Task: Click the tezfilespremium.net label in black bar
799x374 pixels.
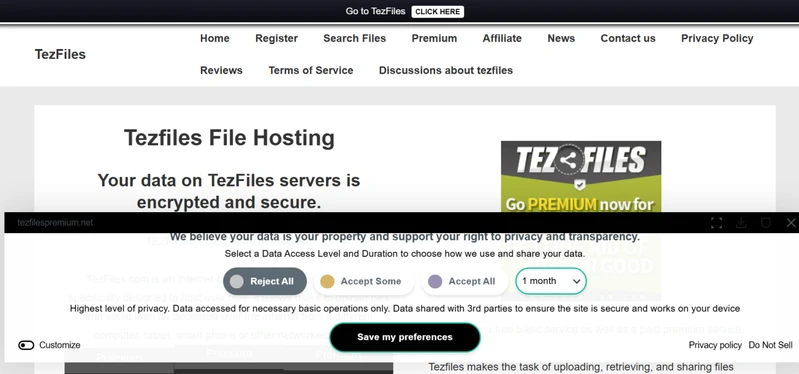Action: pyautogui.click(x=55, y=223)
